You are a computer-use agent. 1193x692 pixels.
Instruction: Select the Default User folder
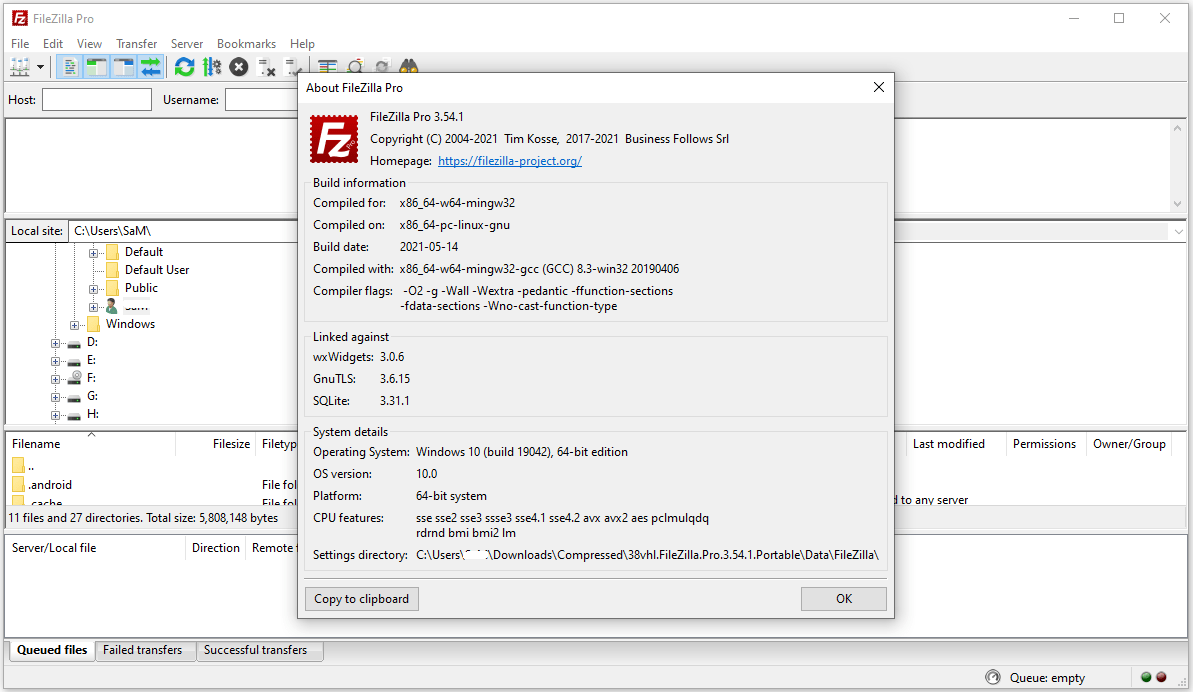pyautogui.click(x=157, y=270)
